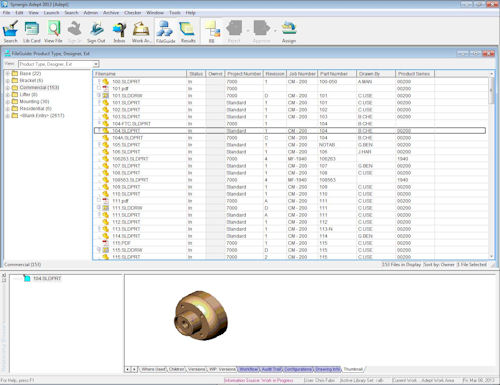Image resolution: width=500 pixels, height=385 pixels.
Task: Expand the 101.SLDDRW row
Action: pyautogui.click(x=99, y=95)
